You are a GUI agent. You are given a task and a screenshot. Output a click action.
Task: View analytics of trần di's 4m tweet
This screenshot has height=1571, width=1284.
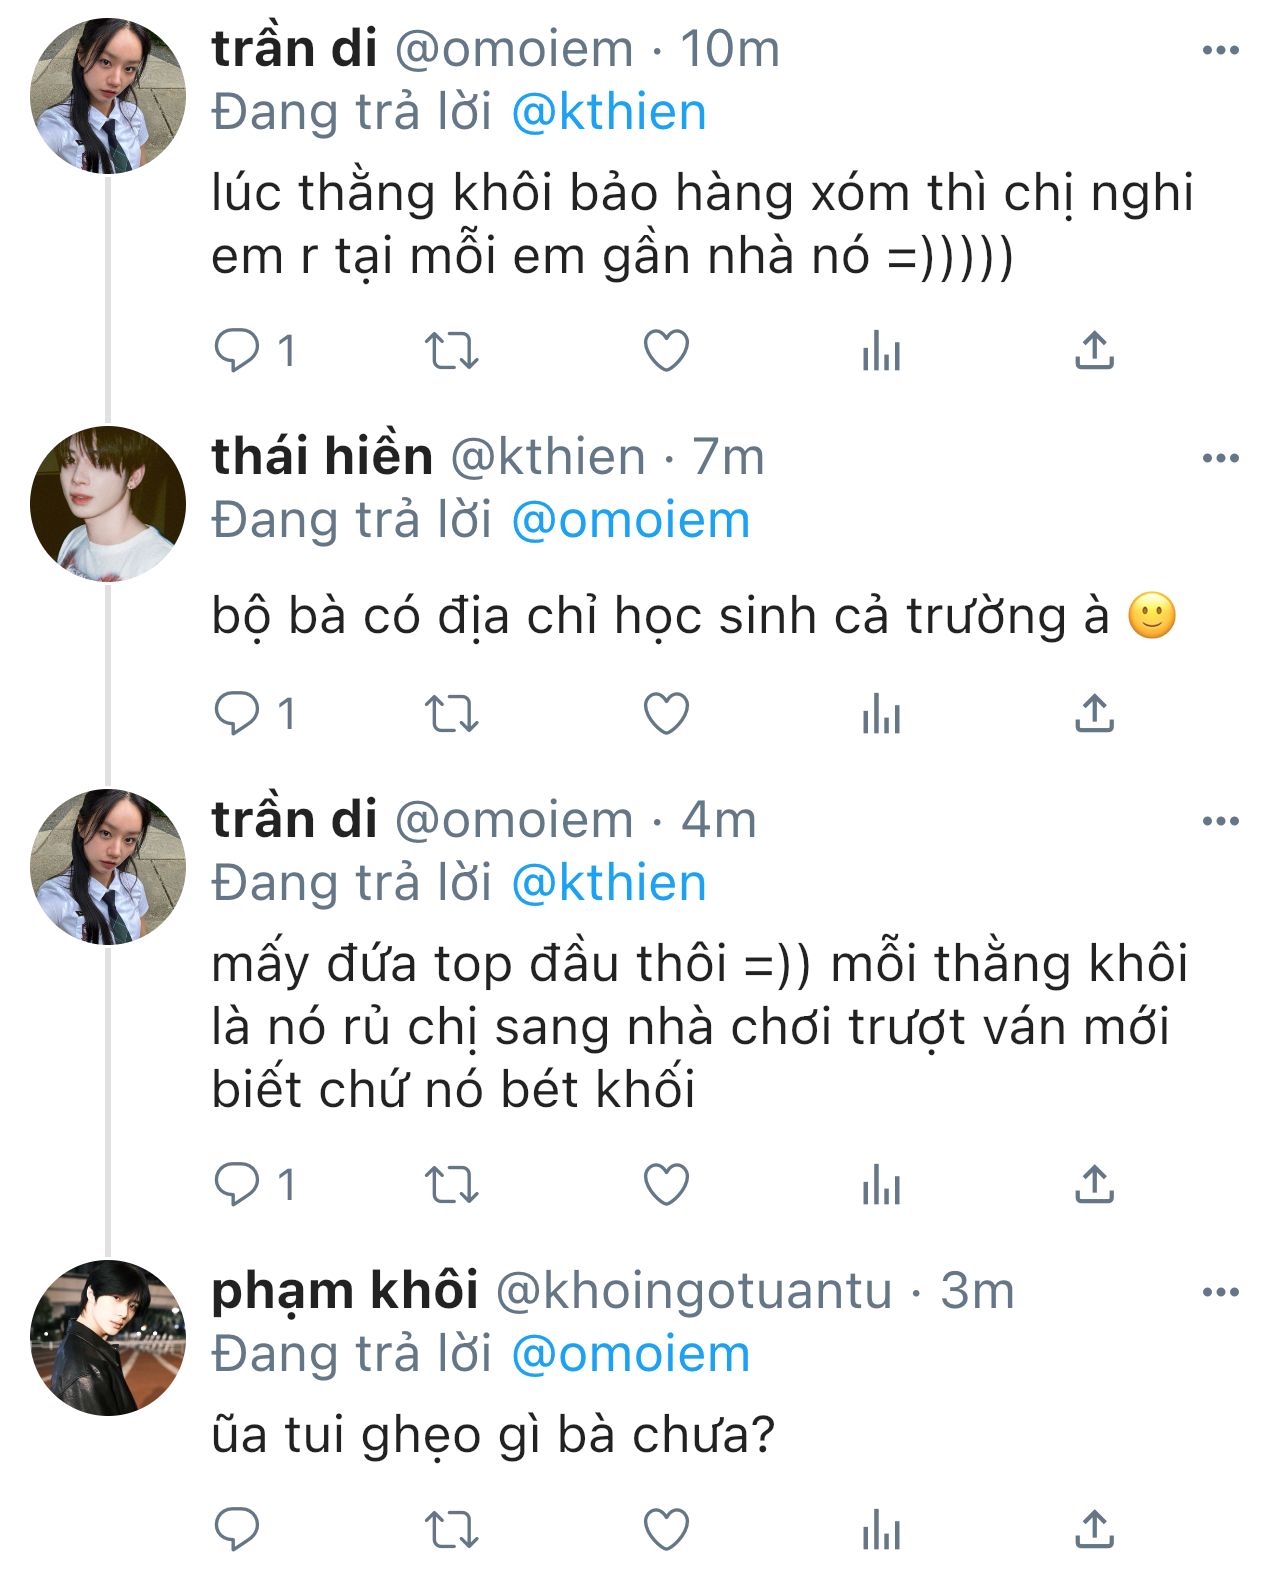(881, 1186)
